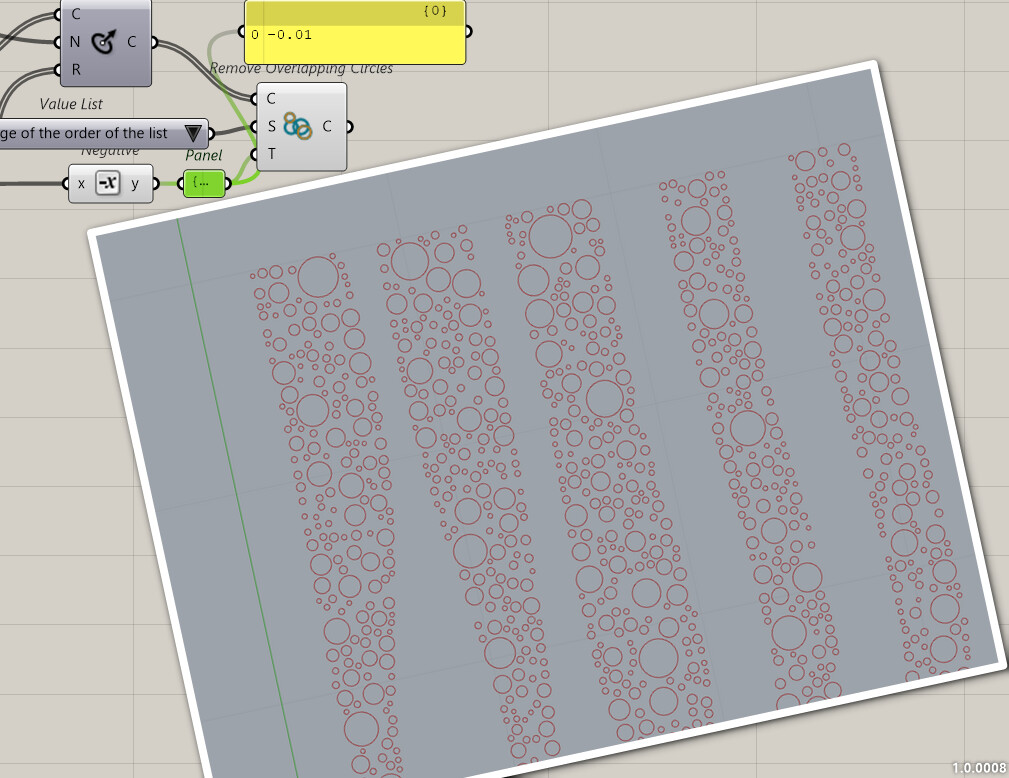This screenshot has height=778, width=1009.
Task: Click the green vertical axis line in viewport
Action: [237, 497]
